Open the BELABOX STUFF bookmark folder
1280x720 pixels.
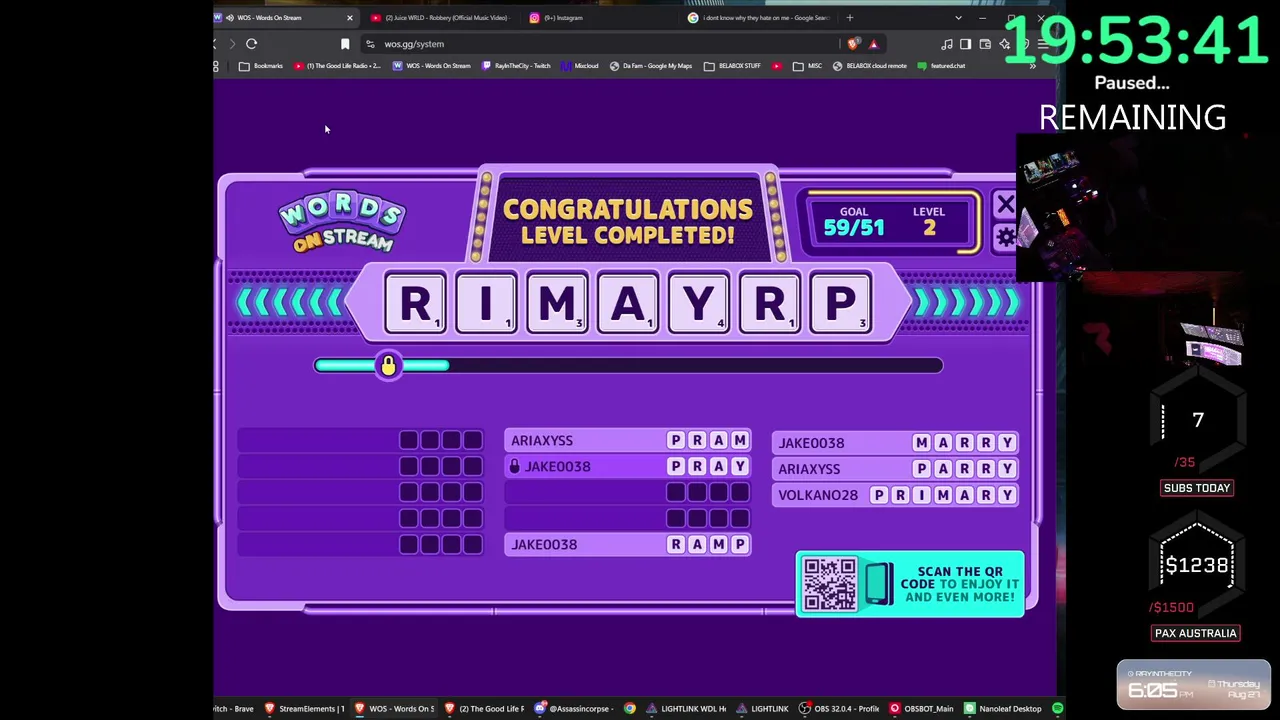[732, 66]
